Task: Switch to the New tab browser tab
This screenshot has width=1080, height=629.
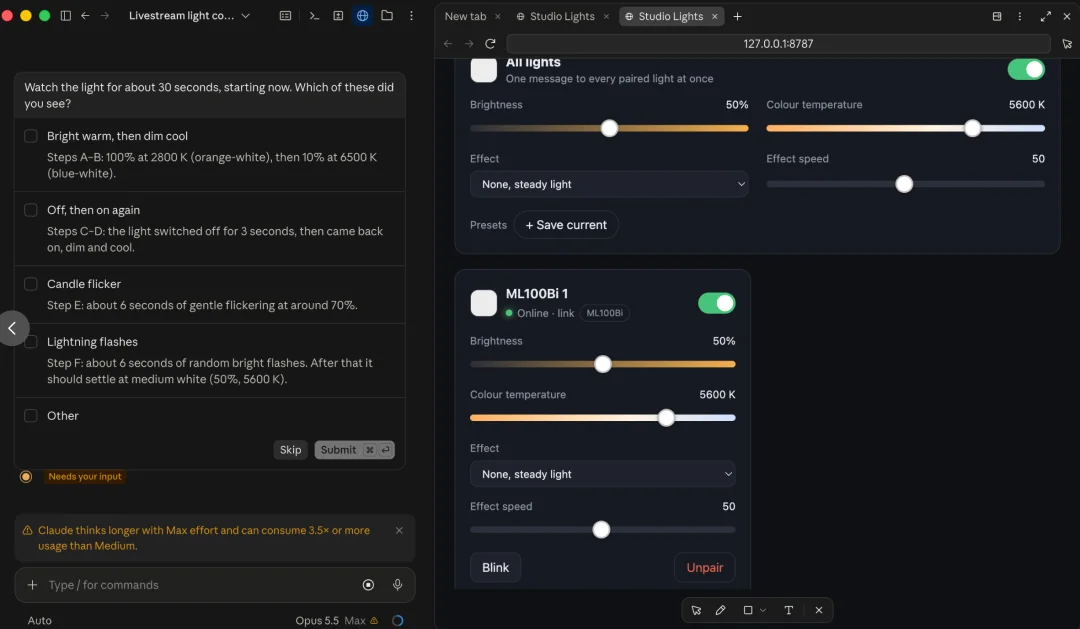Action: click(x=466, y=16)
